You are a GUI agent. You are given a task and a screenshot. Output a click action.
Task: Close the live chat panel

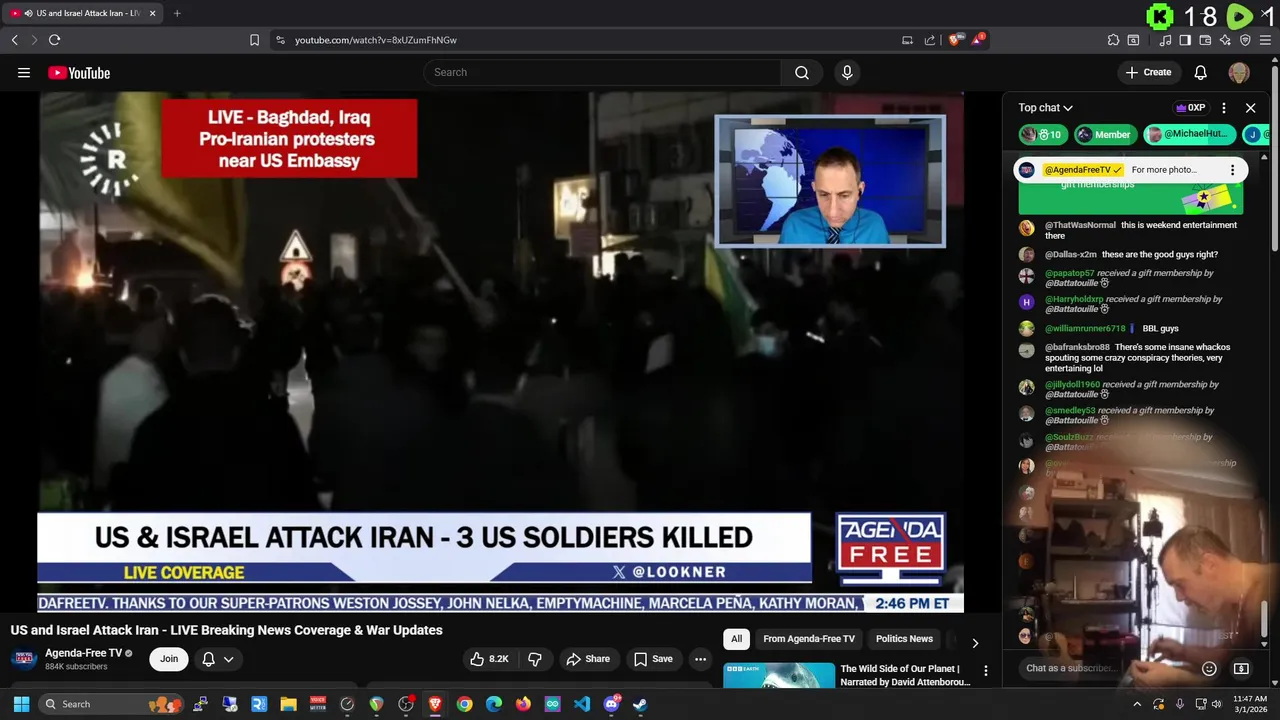(1250, 108)
